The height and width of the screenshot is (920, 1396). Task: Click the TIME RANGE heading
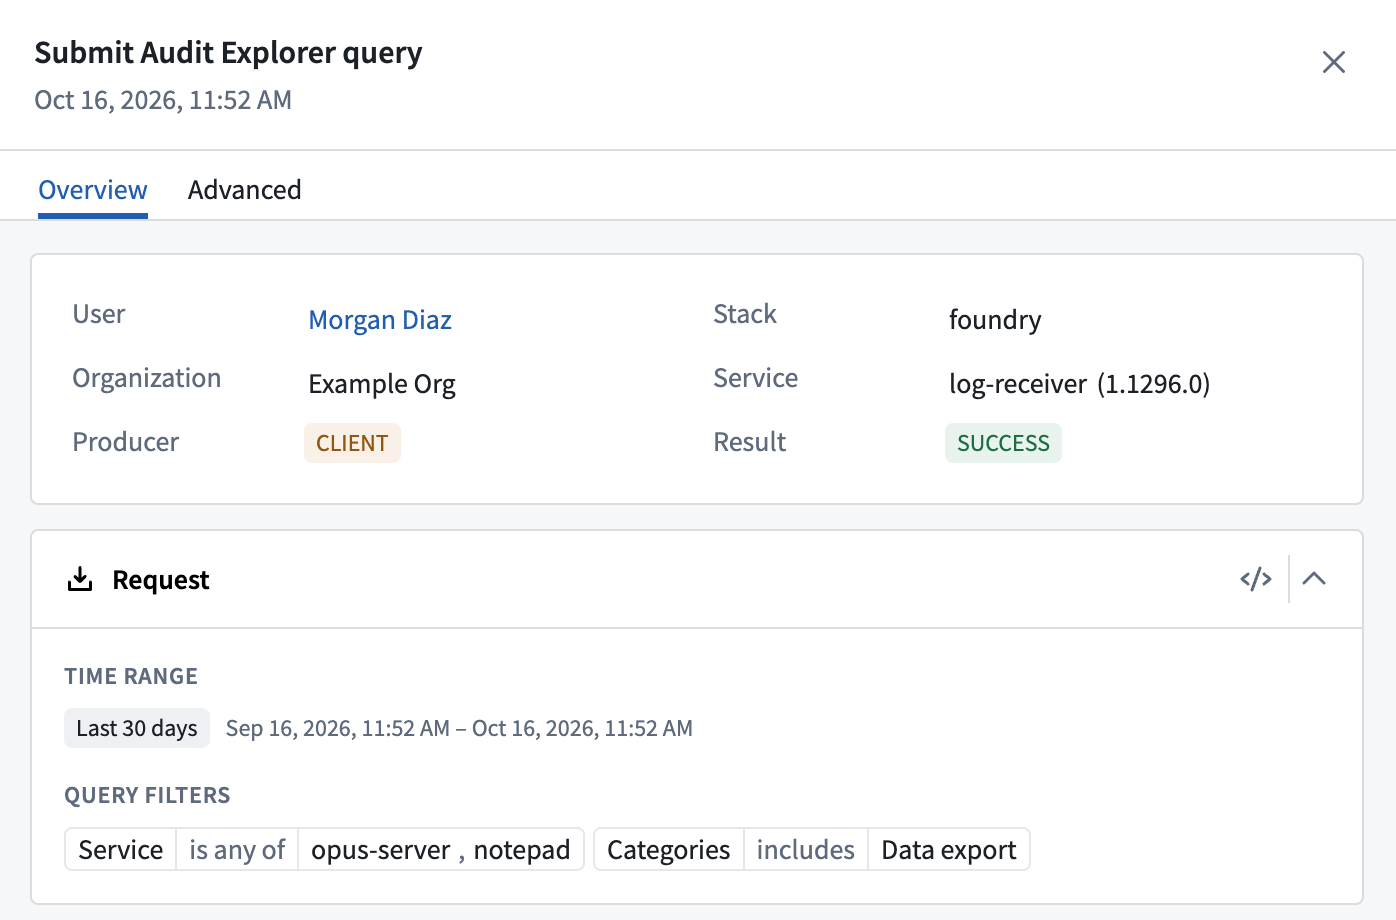[x=131, y=676]
